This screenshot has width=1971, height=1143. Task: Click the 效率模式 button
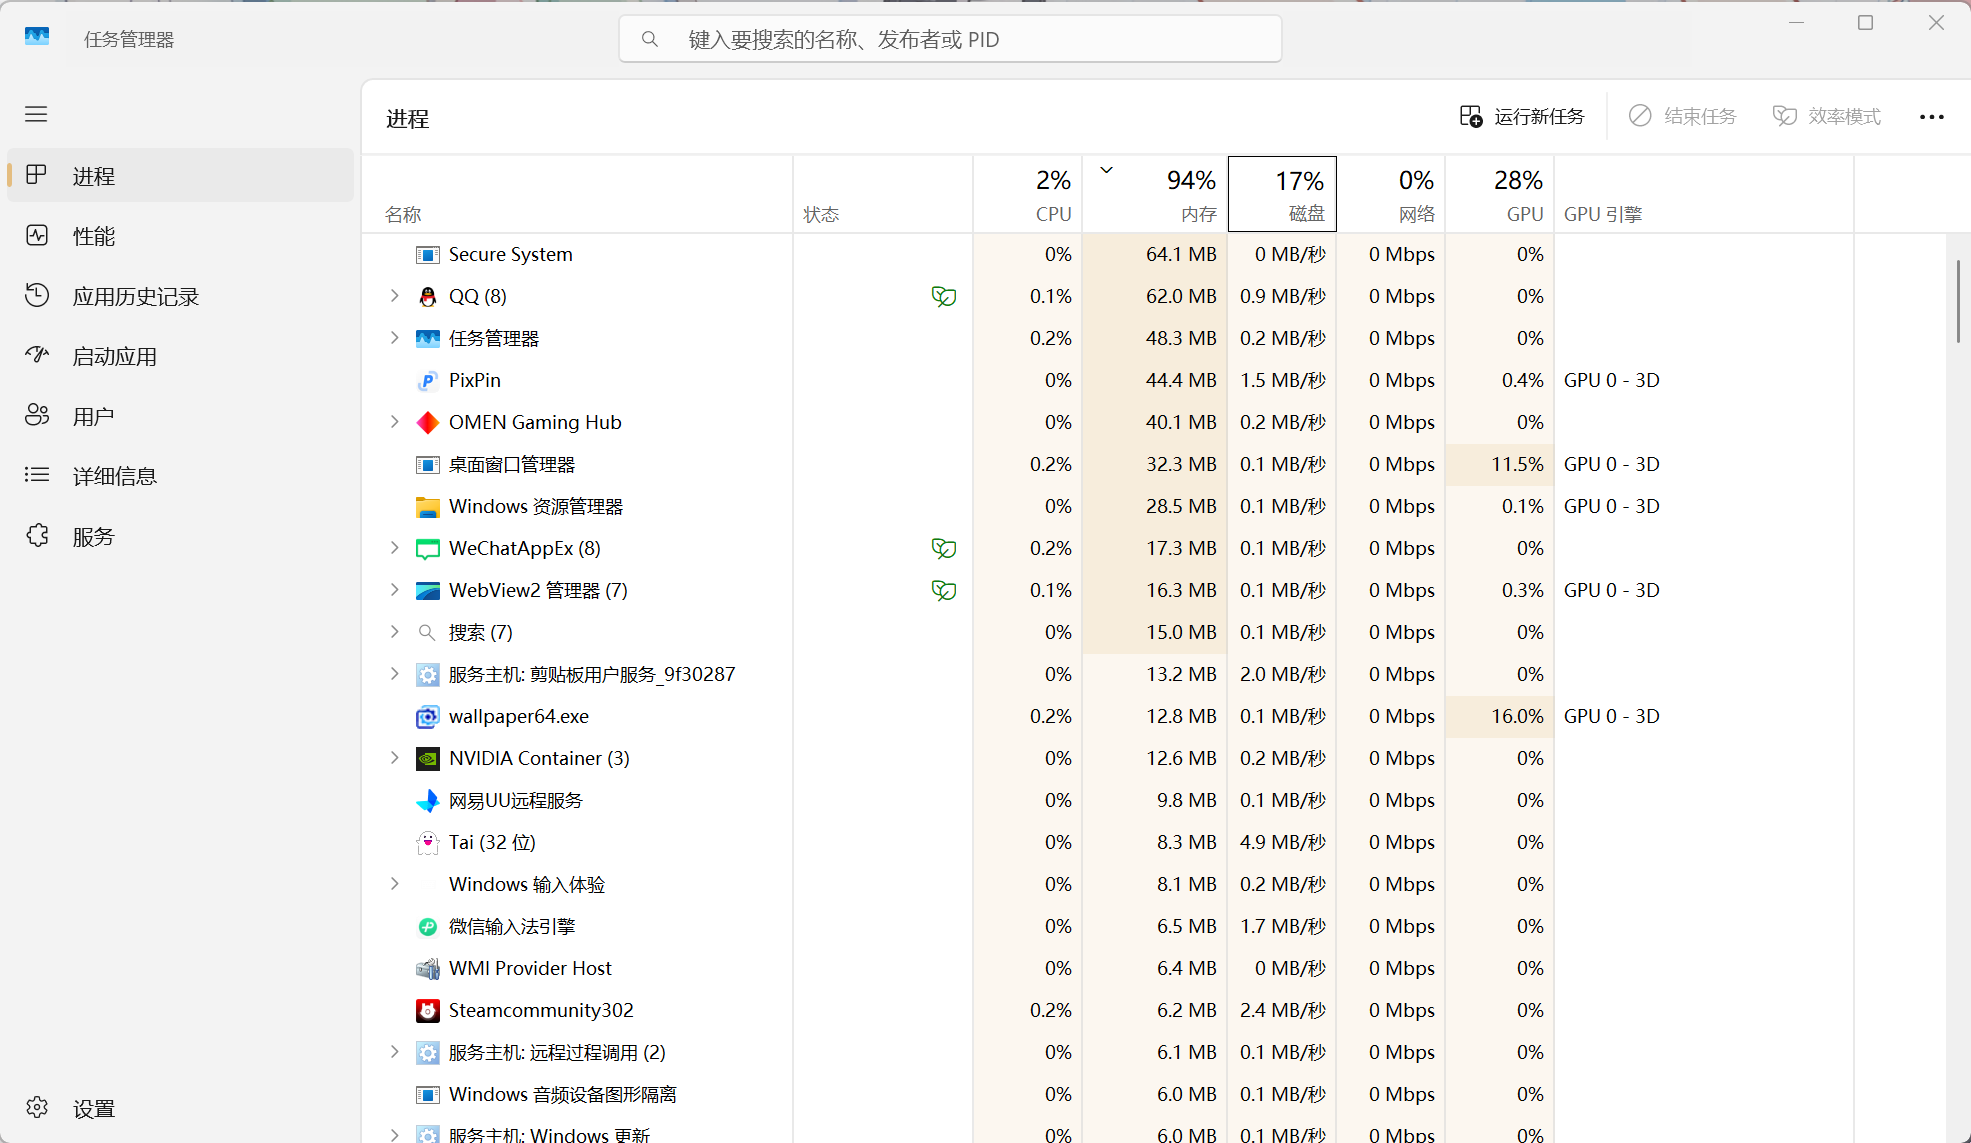1827,117
